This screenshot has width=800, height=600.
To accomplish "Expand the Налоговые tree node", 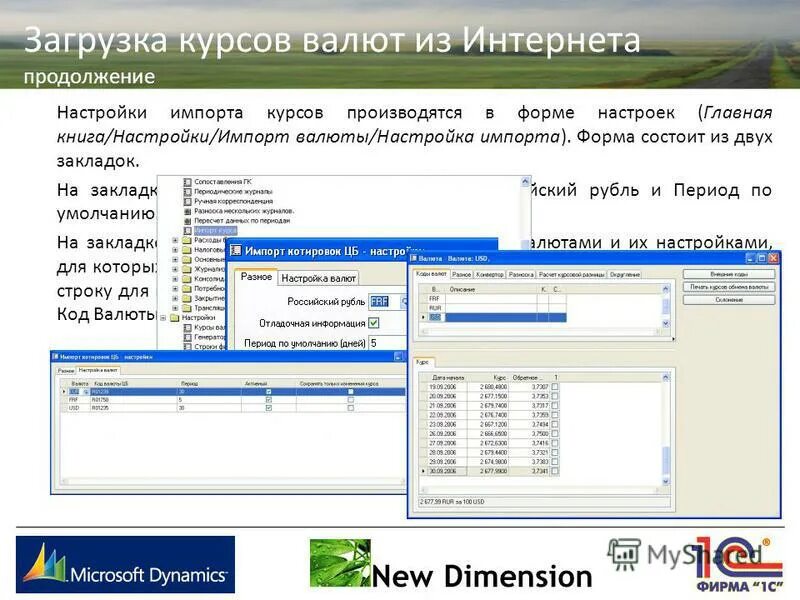I will pos(173,248).
